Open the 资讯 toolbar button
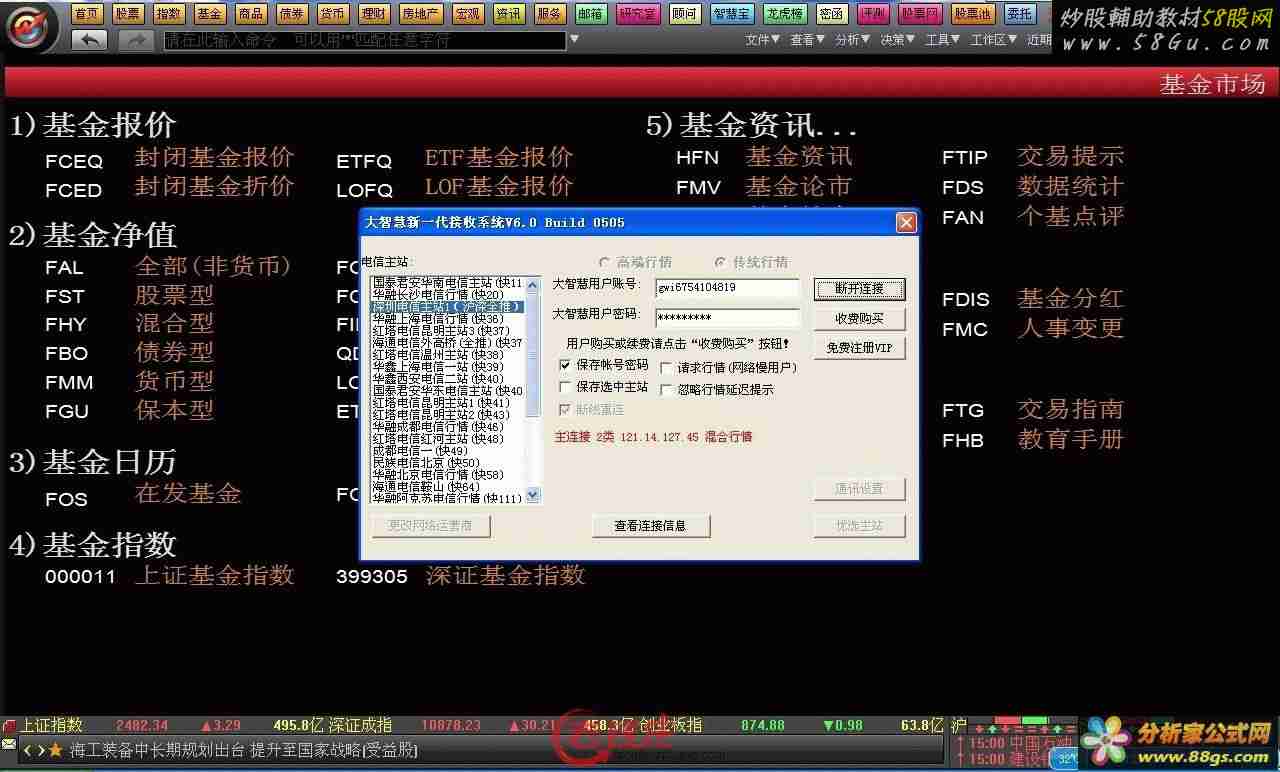This screenshot has width=1280, height=772. 508,14
